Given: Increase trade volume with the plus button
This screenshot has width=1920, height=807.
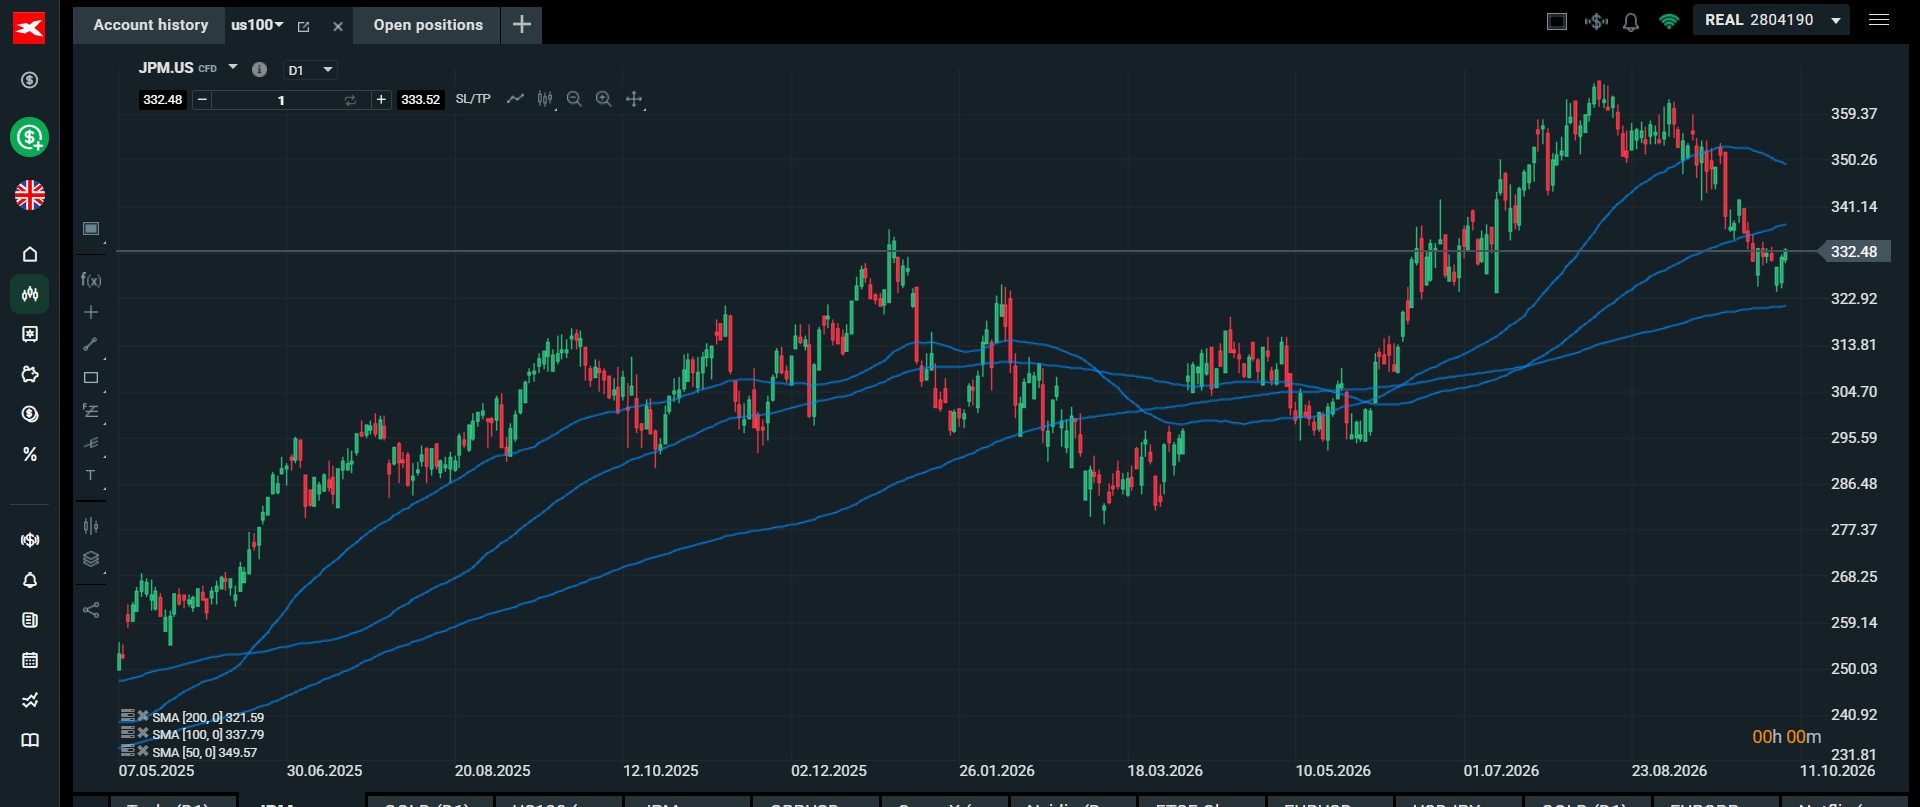Looking at the screenshot, I should [x=381, y=100].
